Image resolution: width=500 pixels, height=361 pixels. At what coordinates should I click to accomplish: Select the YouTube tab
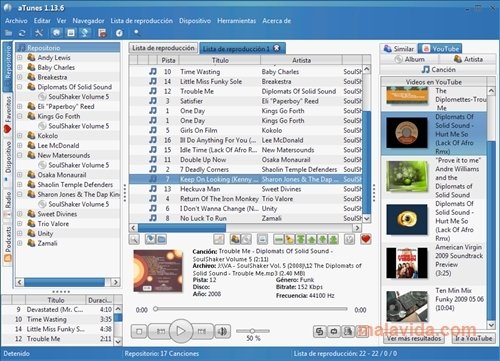pyautogui.click(x=440, y=49)
